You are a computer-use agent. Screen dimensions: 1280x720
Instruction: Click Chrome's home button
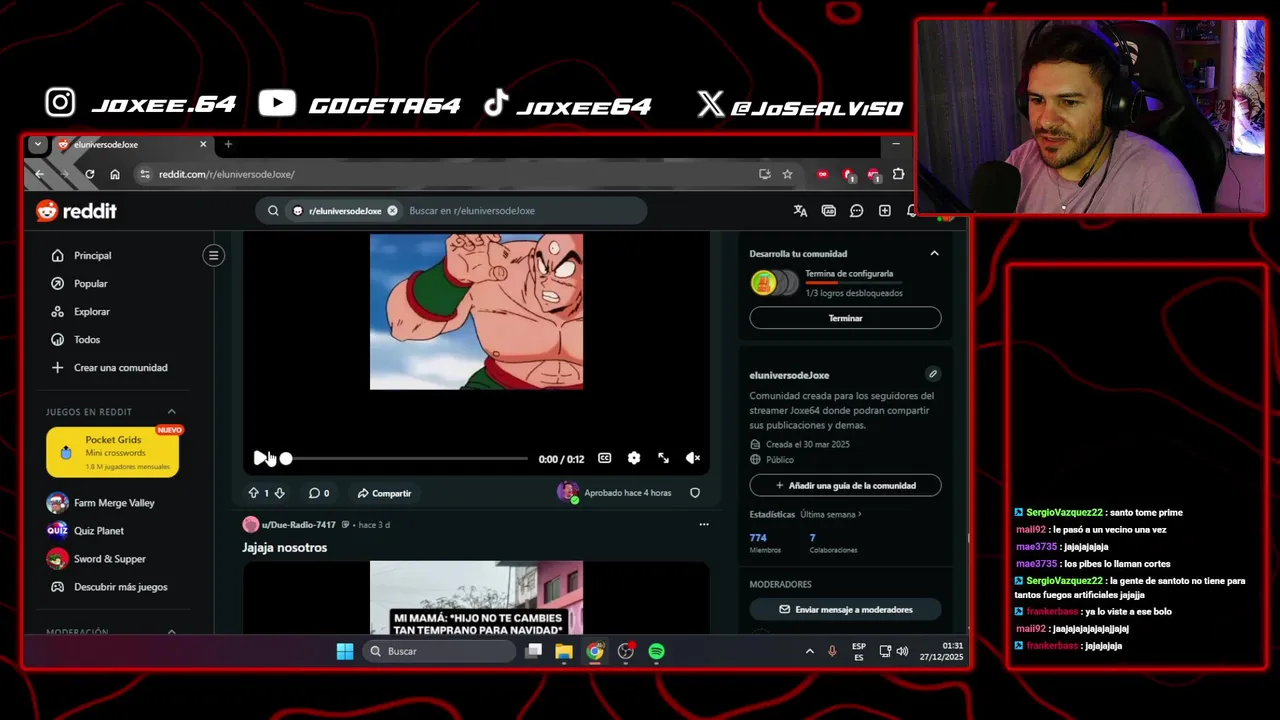(115, 174)
